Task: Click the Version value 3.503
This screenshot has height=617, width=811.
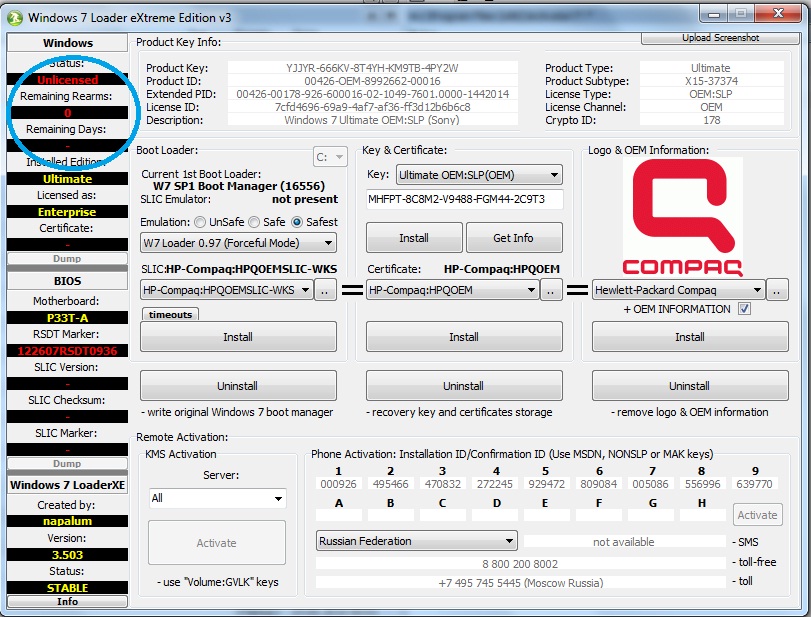Action: pyautogui.click(x=67, y=555)
